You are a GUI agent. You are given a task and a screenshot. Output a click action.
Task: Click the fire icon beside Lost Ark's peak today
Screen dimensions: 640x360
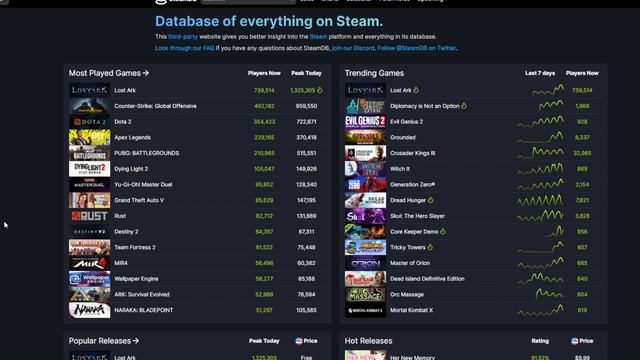[x=320, y=90]
